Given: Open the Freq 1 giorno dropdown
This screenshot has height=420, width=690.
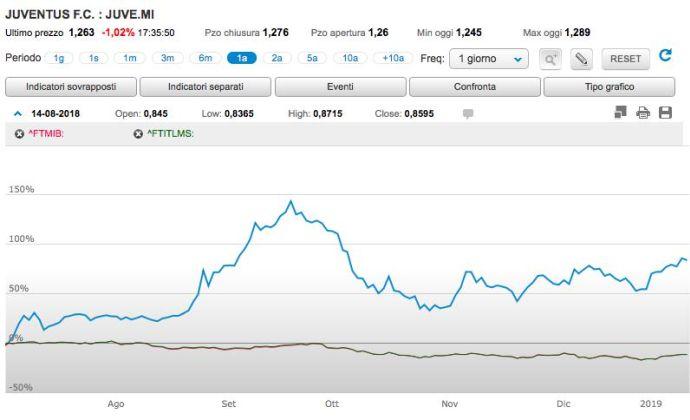Looking at the screenshot, I should point(488,59).
